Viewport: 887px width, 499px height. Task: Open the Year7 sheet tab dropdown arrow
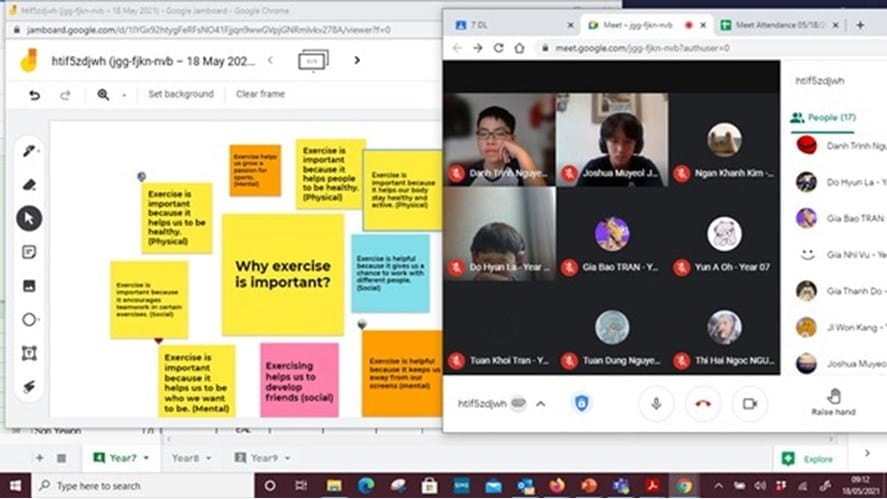(146, 458)
